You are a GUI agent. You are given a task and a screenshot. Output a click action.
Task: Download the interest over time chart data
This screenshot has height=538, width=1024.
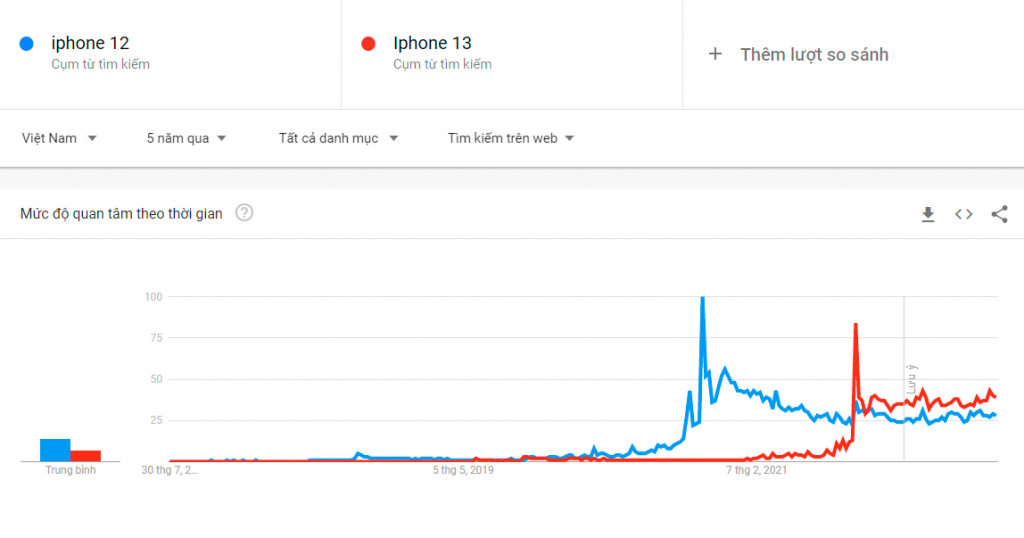pyautogui.click(x=927, y=214)
